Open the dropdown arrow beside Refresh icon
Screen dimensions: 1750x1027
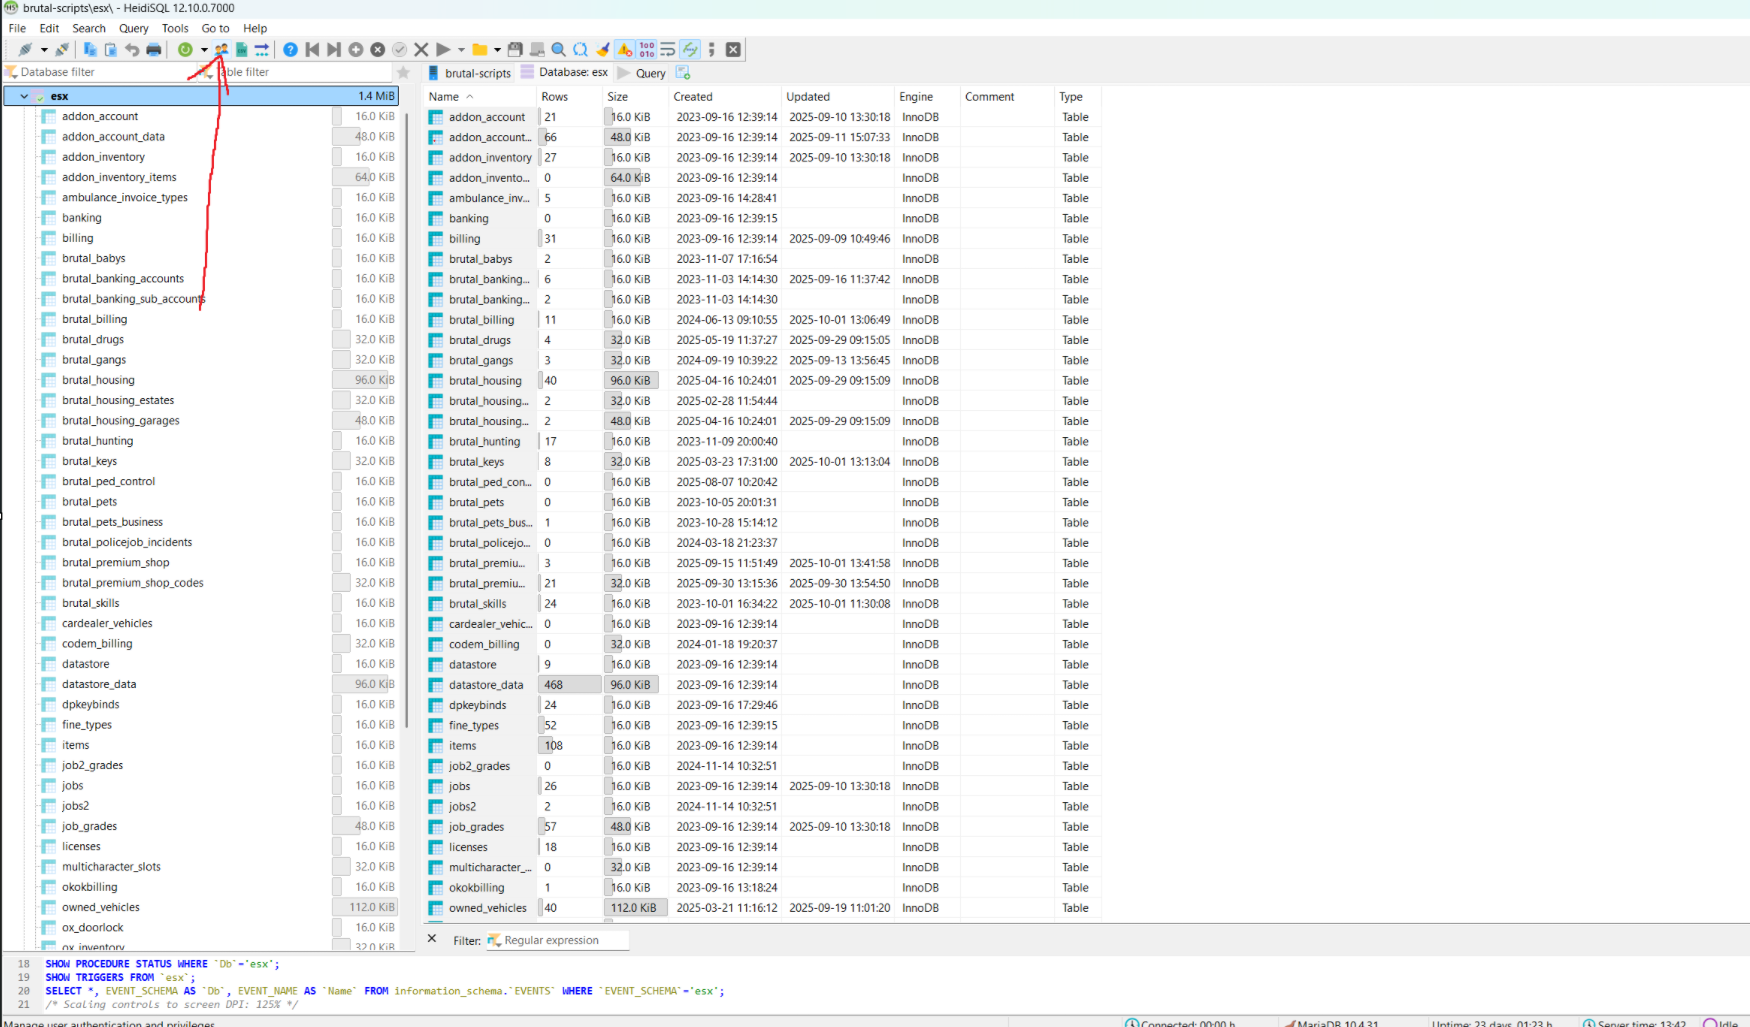[204, 50]
